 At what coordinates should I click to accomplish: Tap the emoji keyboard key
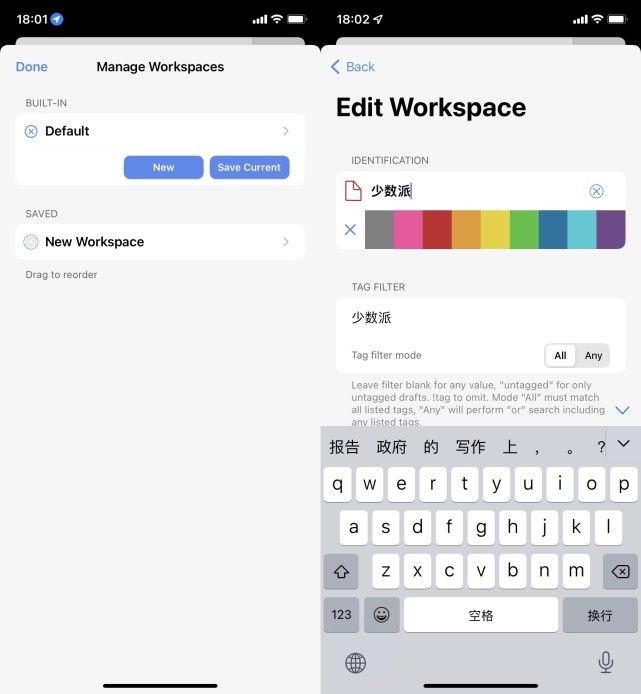[x=382, y=614]
